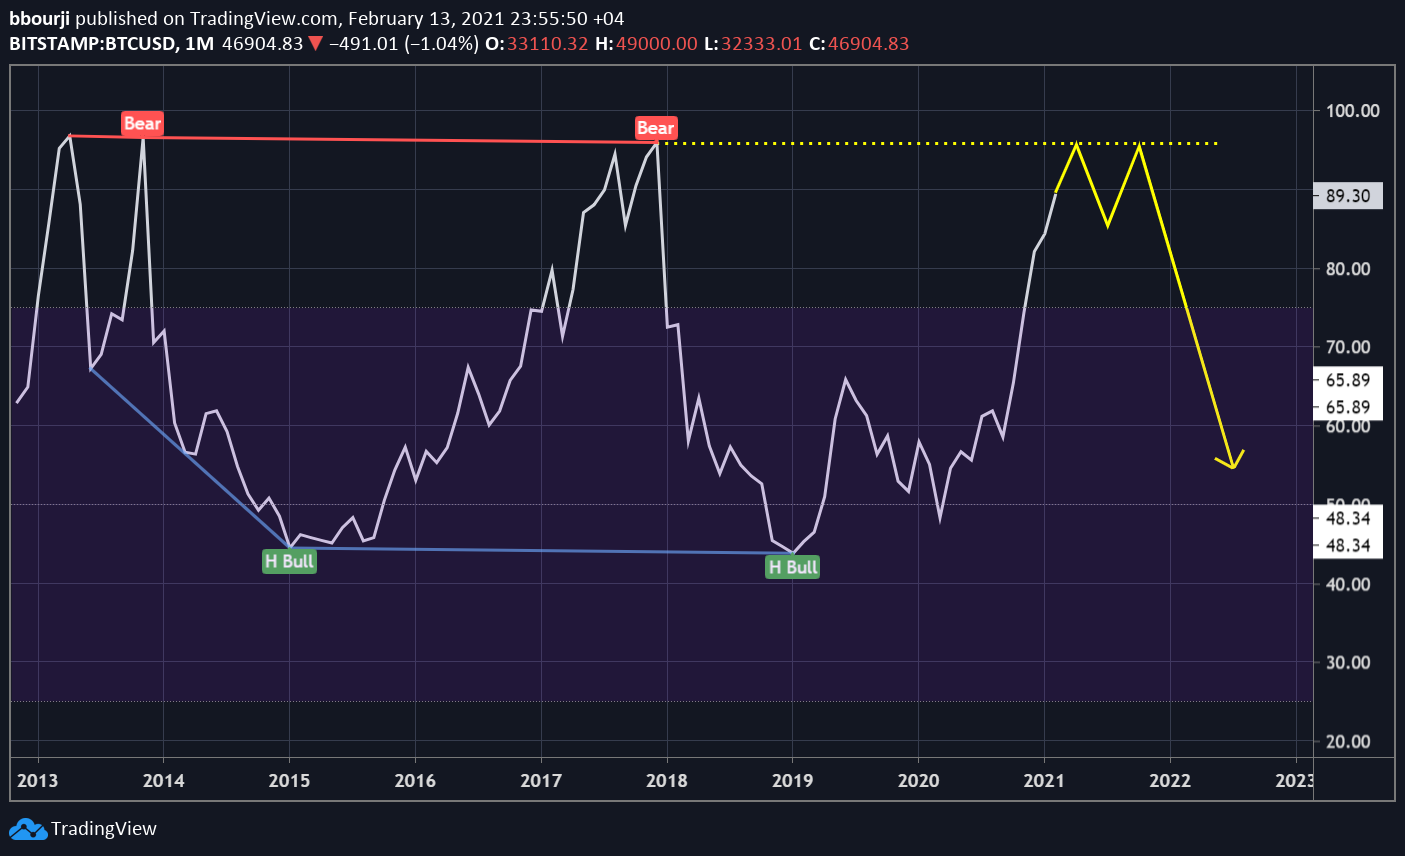Click the close value after the C: label
Viewport: 1405px width, 856px height.
pyautogui.click(x=869, y=44)
